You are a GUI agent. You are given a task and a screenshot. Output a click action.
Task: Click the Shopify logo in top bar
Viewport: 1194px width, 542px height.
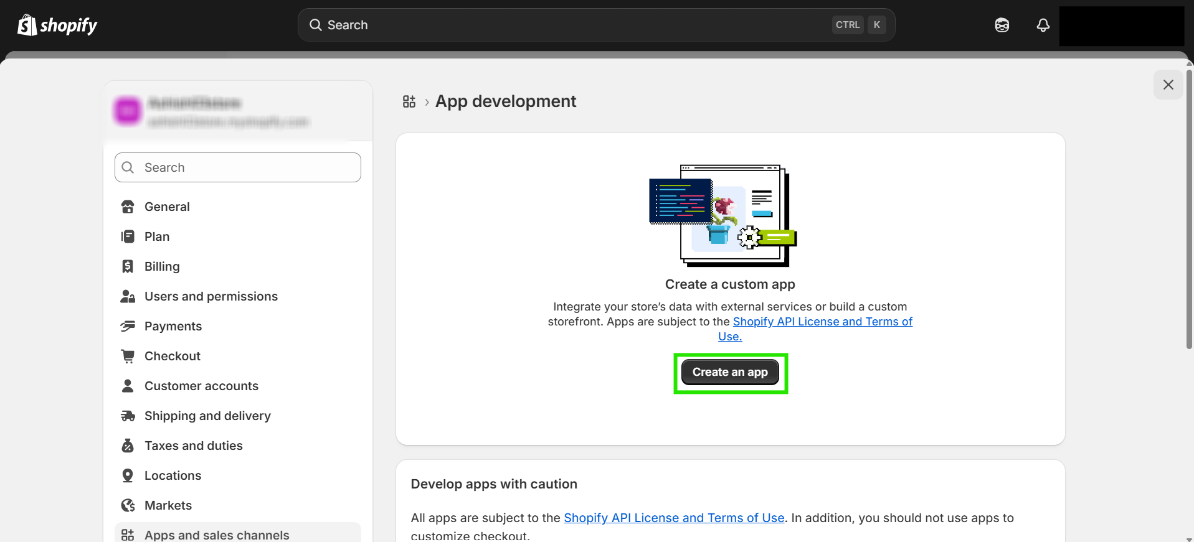[57, 25]
